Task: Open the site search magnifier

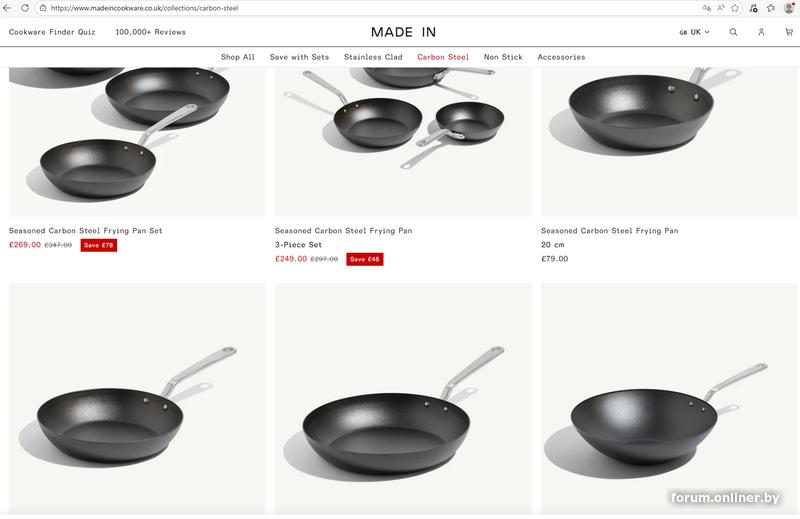Action: [733, 32]
